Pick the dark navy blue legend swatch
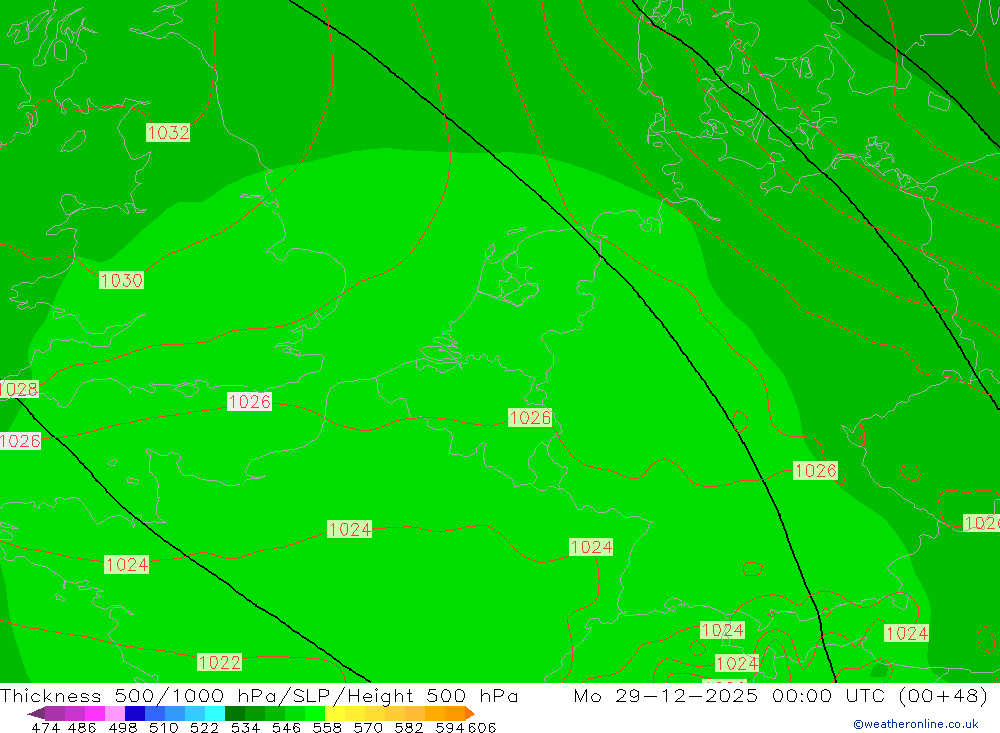The width and height of the screenshot is (1000, 733). click(135, 713)
